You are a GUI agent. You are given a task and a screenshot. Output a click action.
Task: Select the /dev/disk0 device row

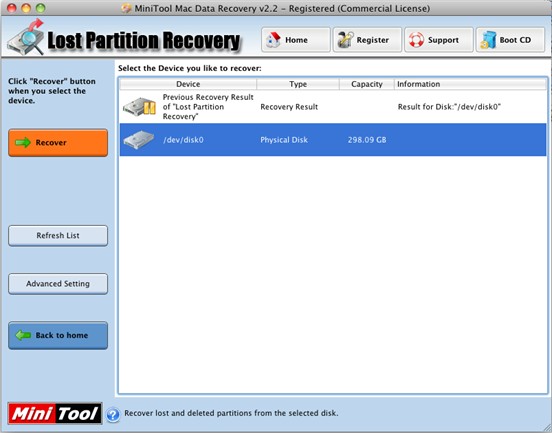click(x=333, y=140)
